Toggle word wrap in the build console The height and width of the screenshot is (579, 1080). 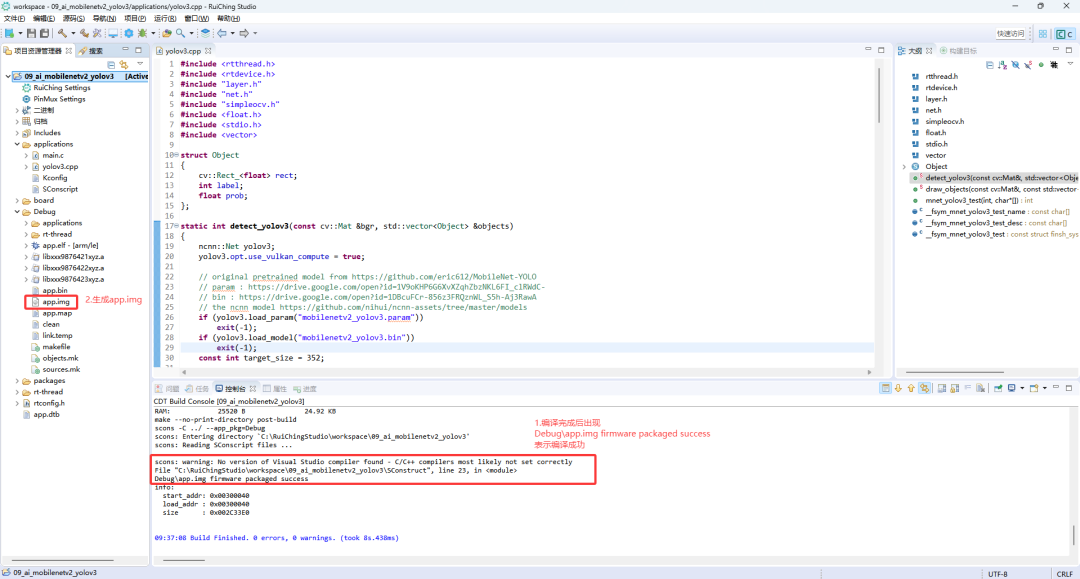coord(968,388)
